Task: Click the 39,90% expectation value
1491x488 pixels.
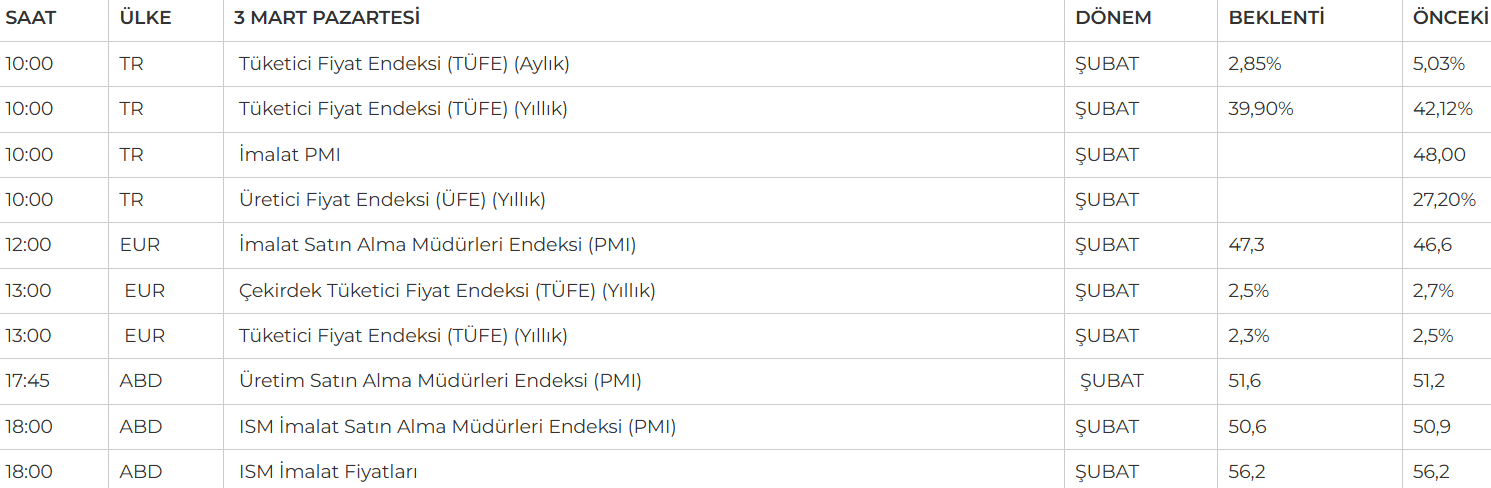Action: coord(1260,109)
